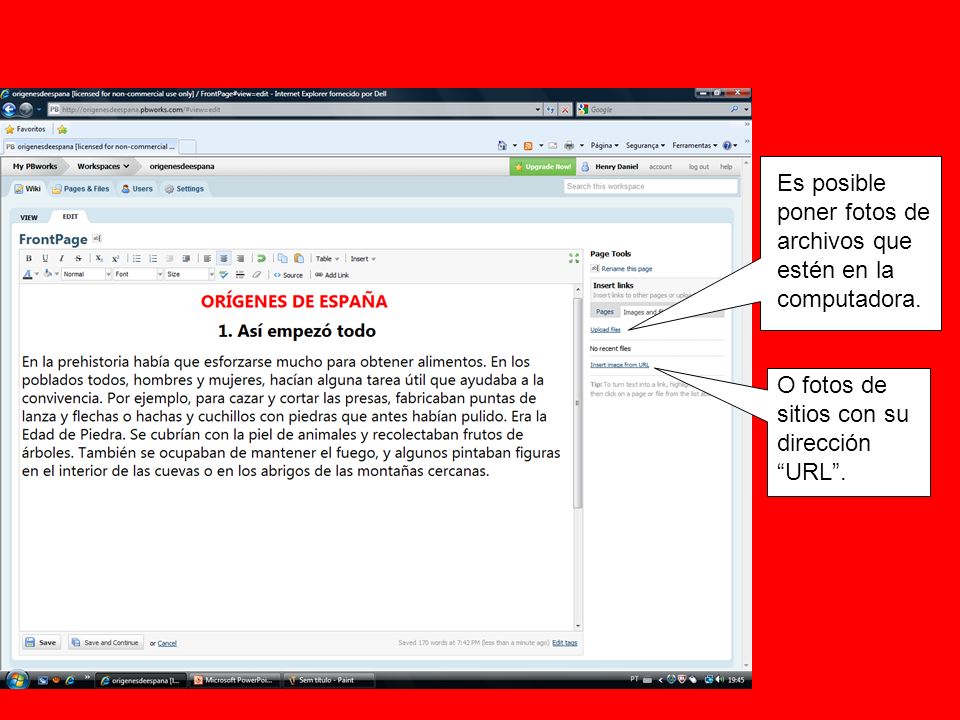960x720 pixels.
Task: Click the Upgrade Now! button
Action: click(x=544, y=167)
